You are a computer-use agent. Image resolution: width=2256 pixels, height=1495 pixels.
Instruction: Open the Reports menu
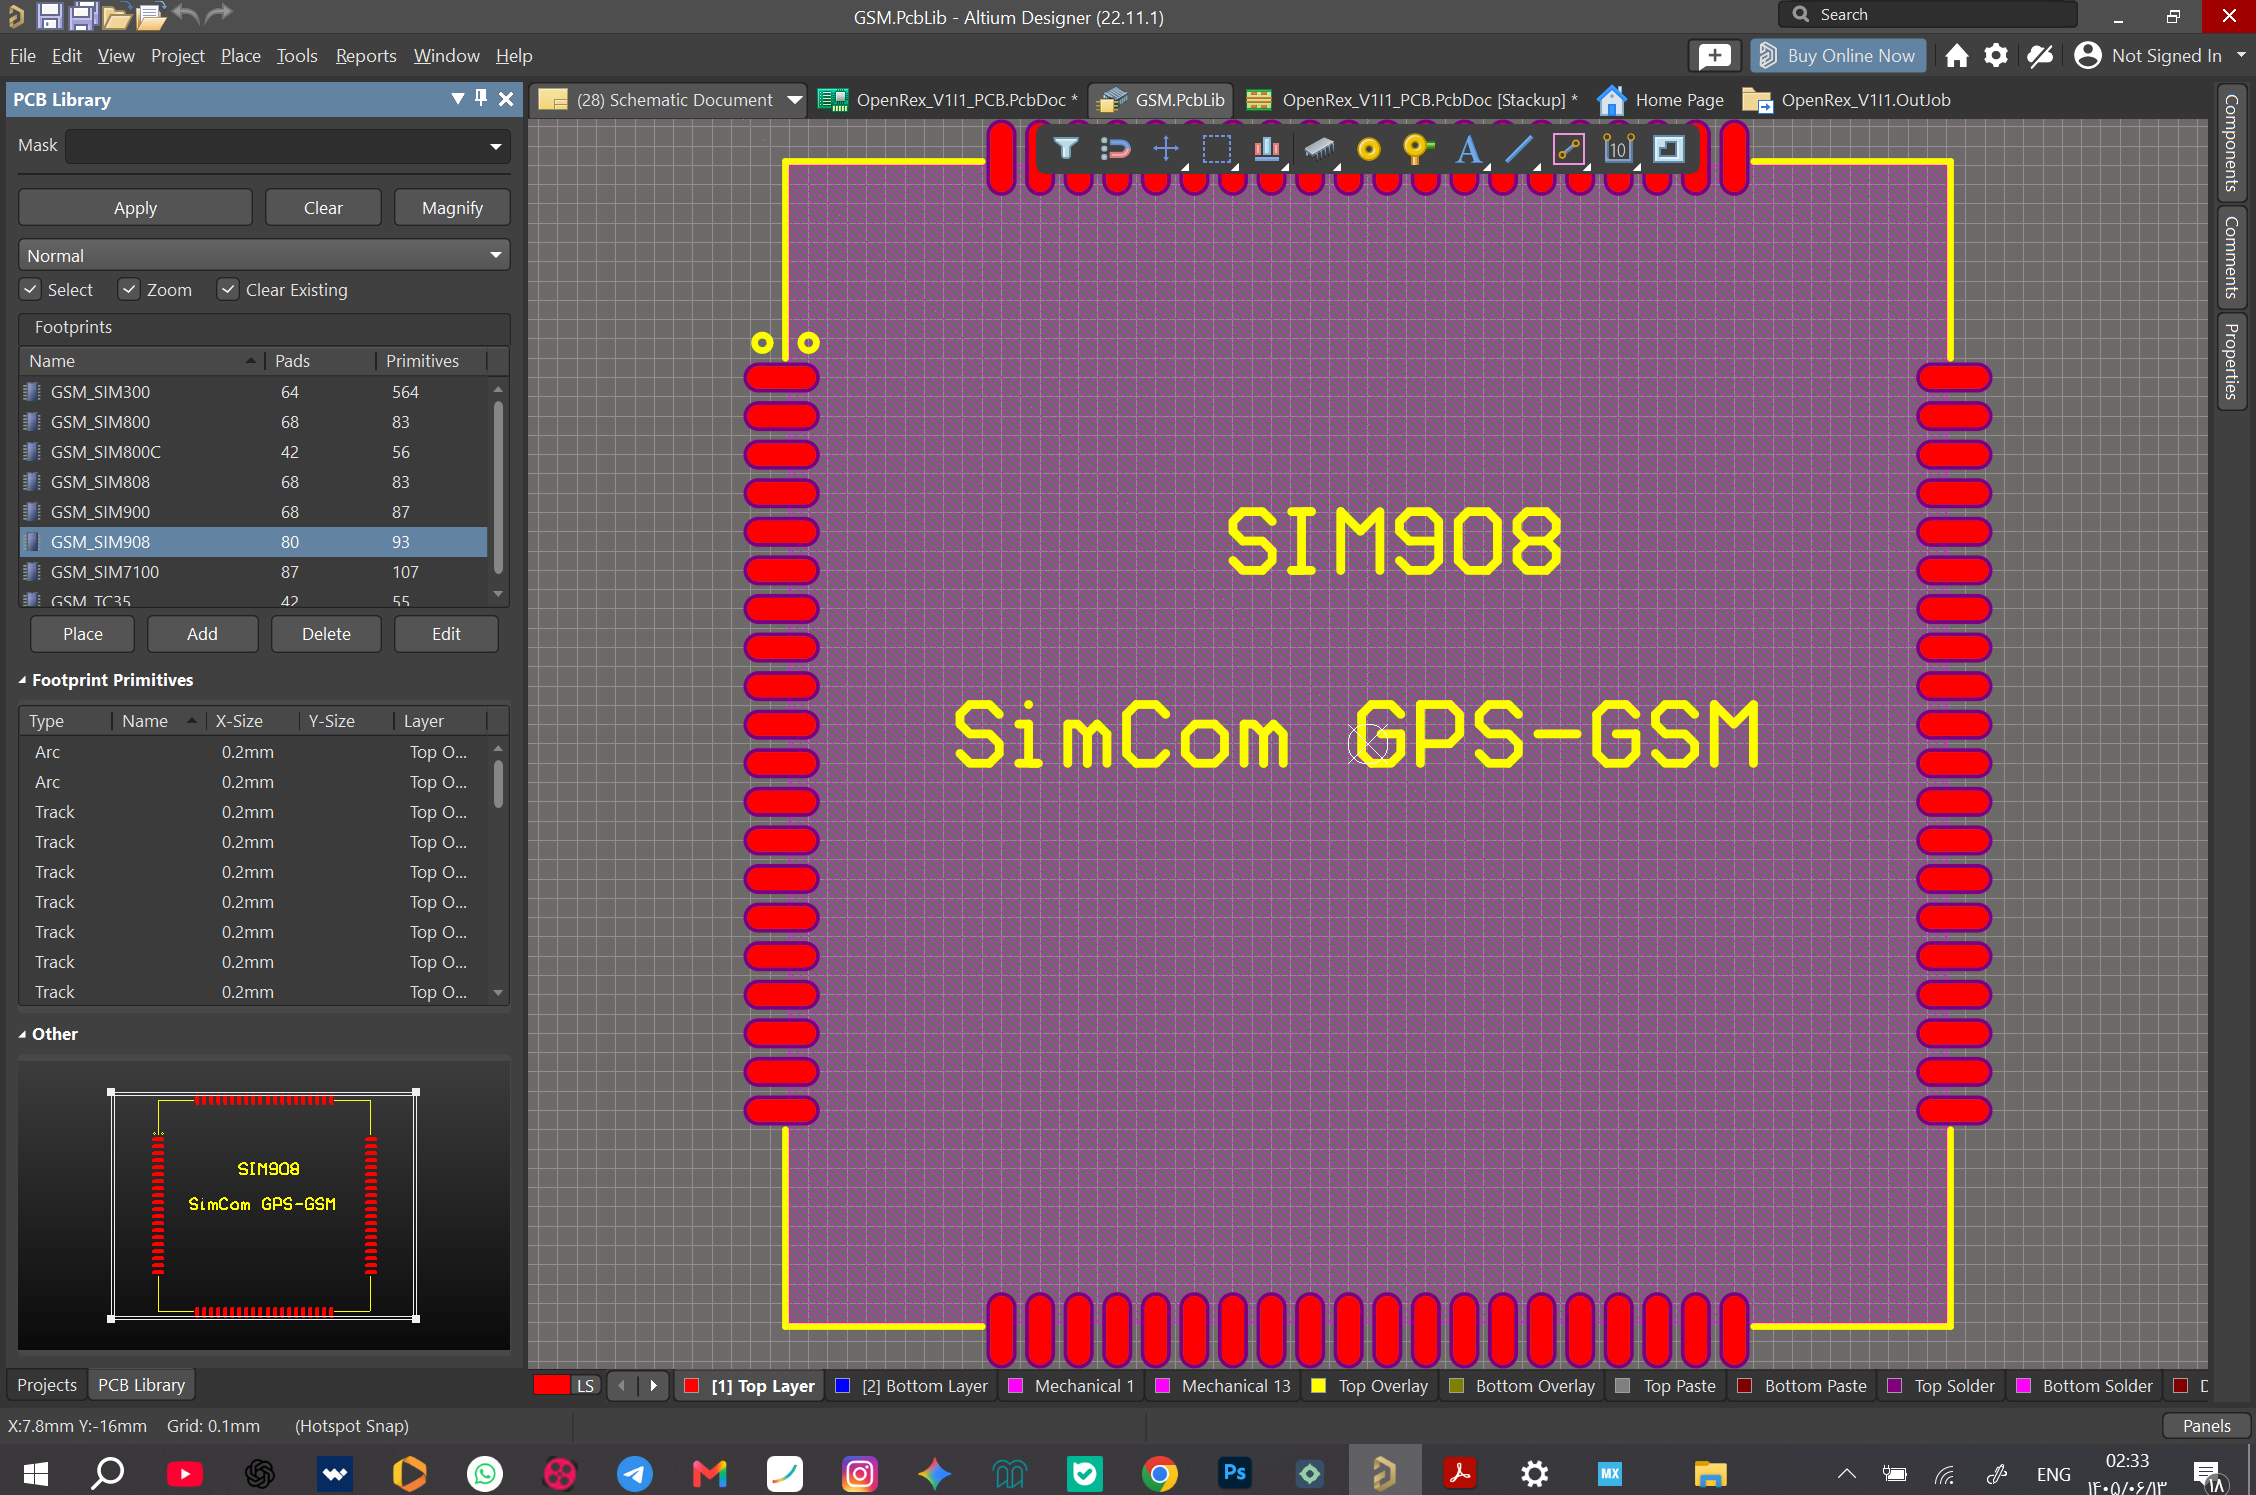(x=366, y=56)
